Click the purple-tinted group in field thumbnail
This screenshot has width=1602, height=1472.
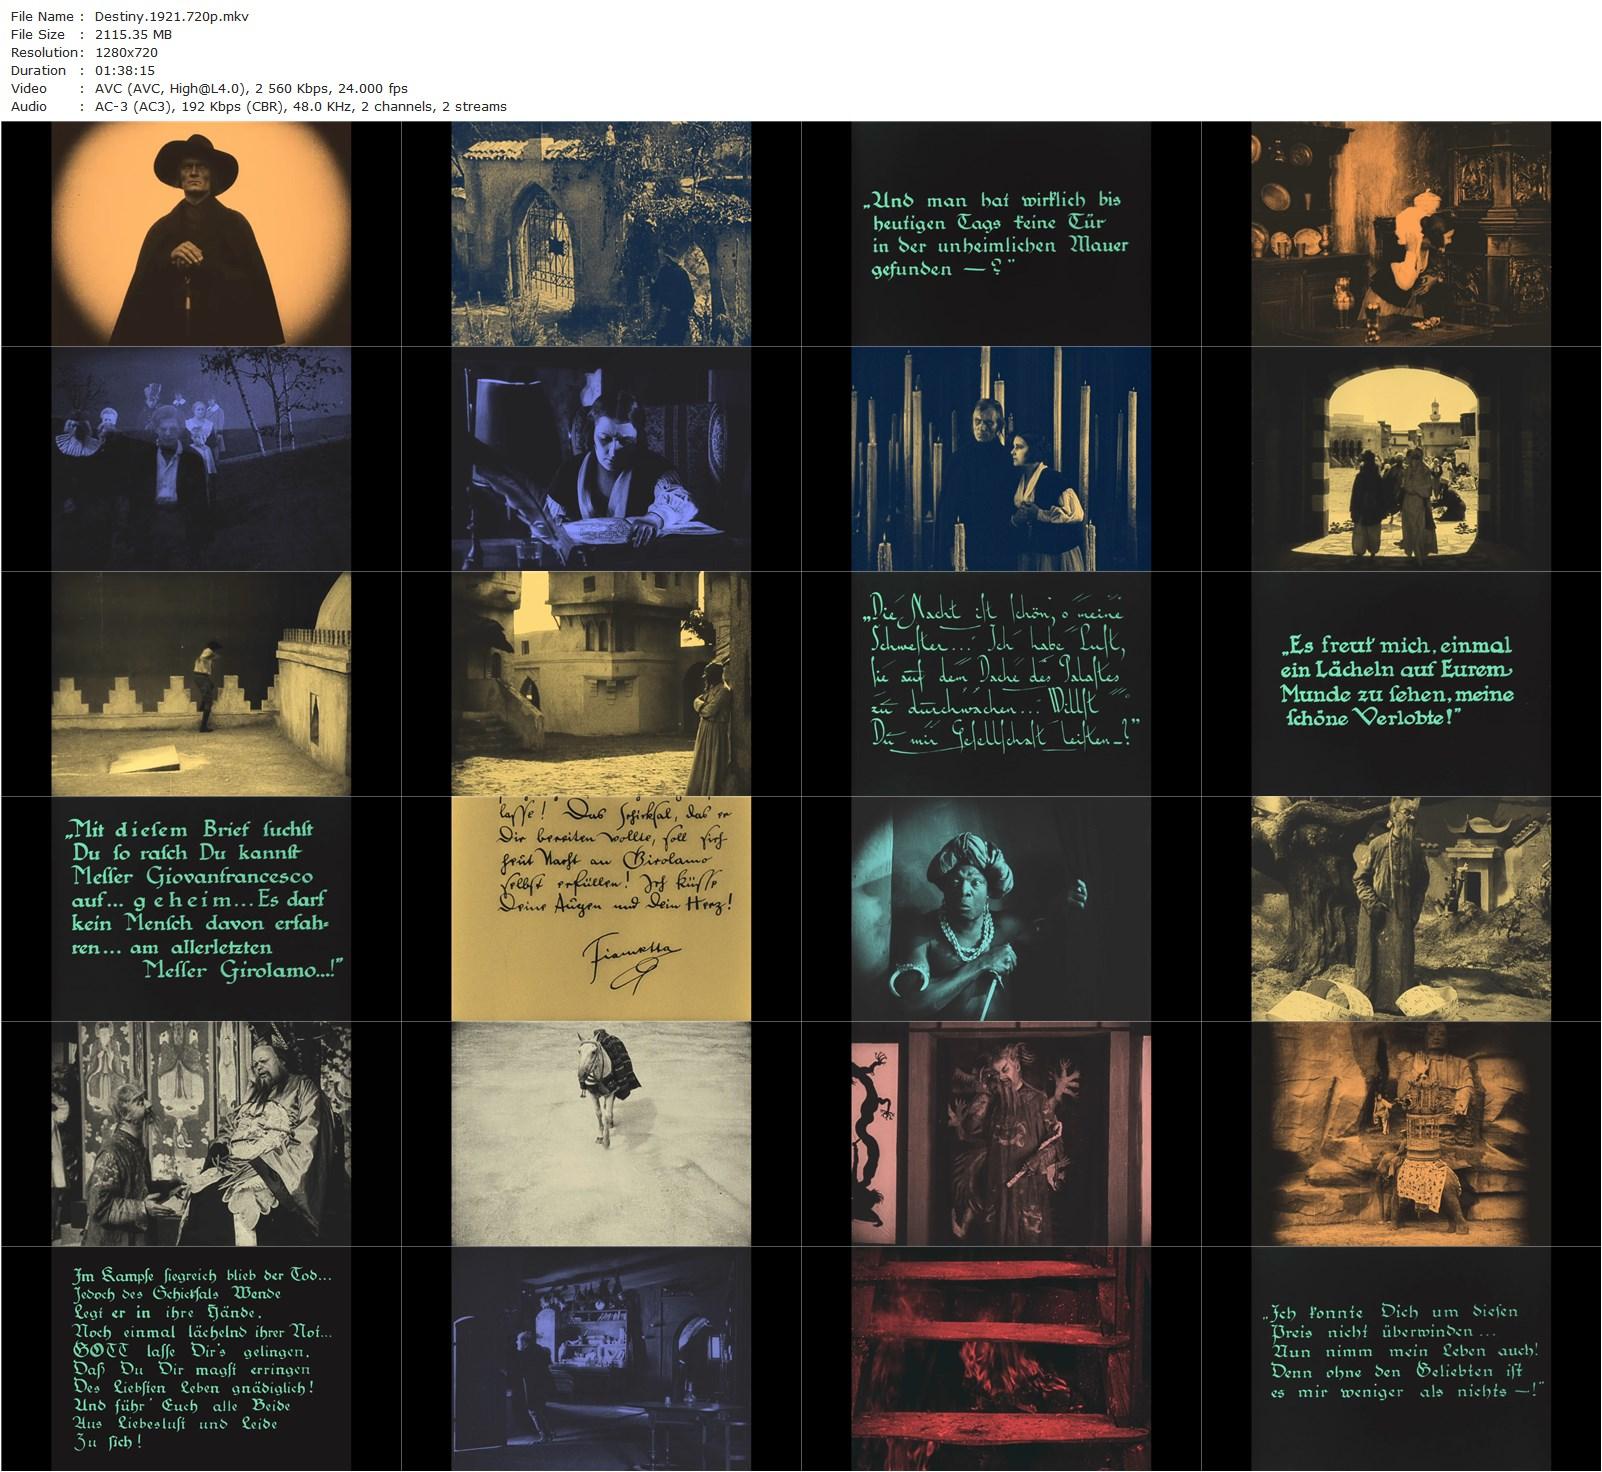tap(201, 459)
